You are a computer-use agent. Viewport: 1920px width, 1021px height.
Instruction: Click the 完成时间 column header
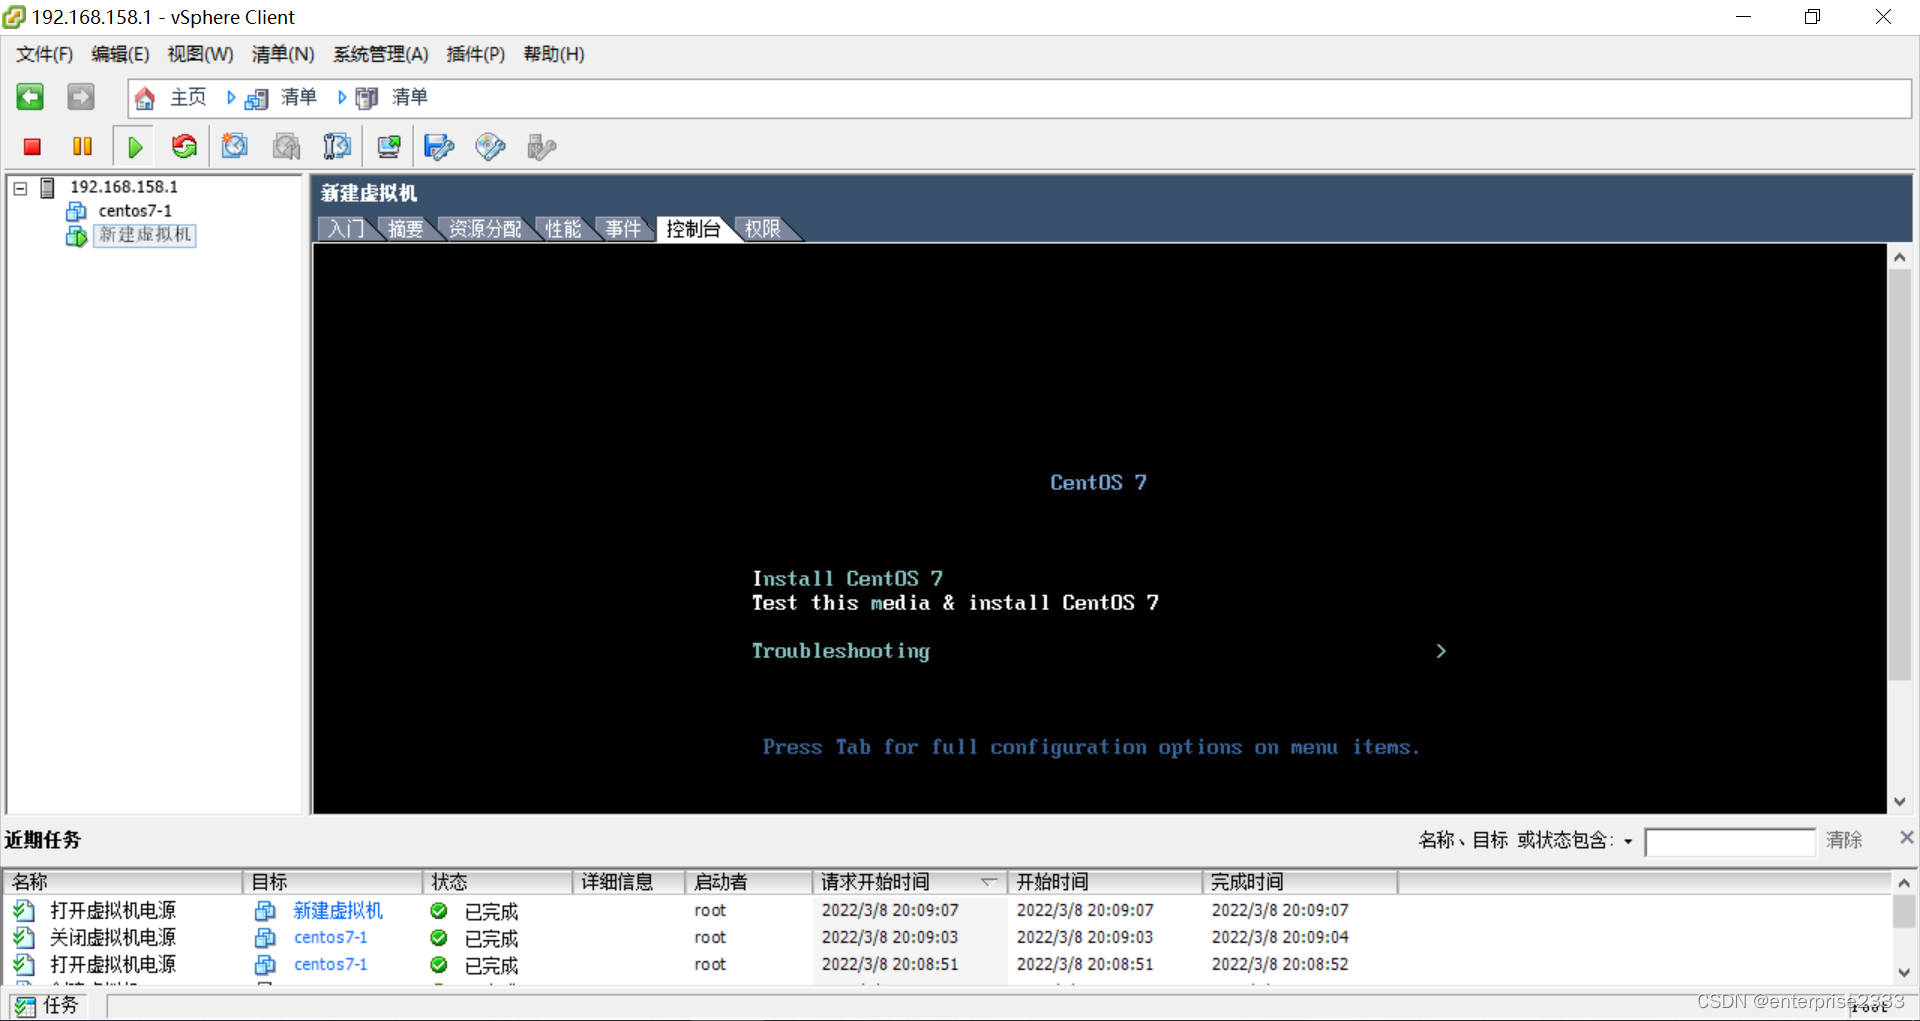[x=1300, y=882]
